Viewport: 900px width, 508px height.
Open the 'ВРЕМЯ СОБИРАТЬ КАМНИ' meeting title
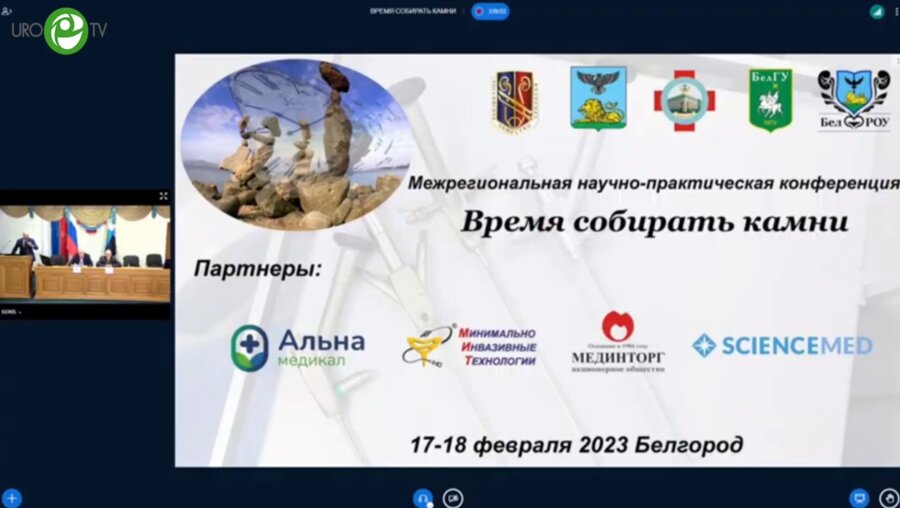pyautogui.click(x=413, y=11)
